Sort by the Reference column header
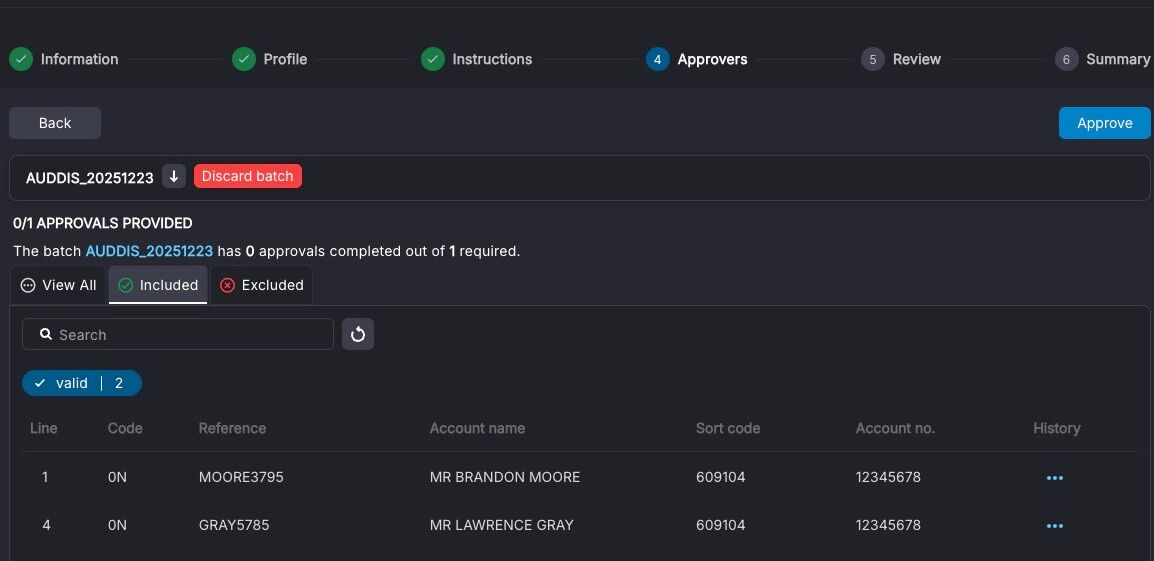1154x561 pixels. click(x=233, y=428)
